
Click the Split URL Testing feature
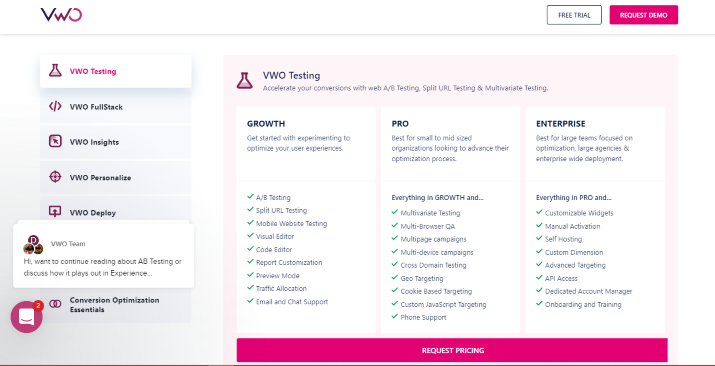281,211
